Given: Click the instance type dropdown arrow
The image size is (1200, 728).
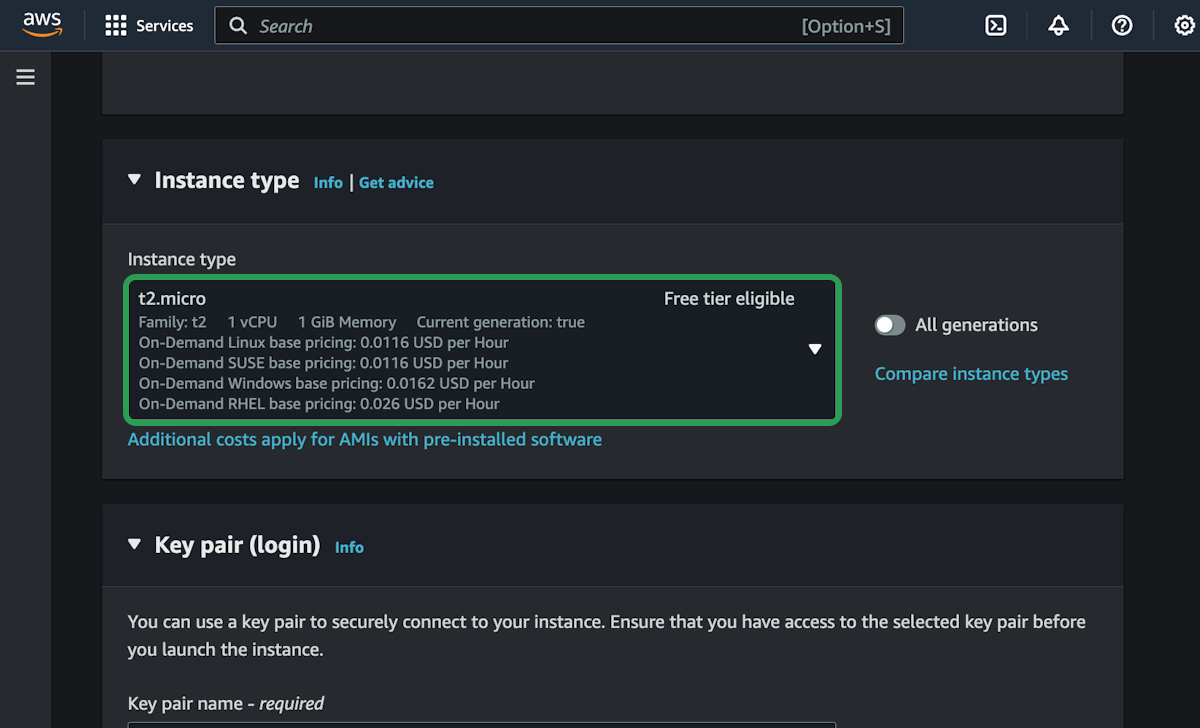Looking at the screenshot, I should point(815,349).
